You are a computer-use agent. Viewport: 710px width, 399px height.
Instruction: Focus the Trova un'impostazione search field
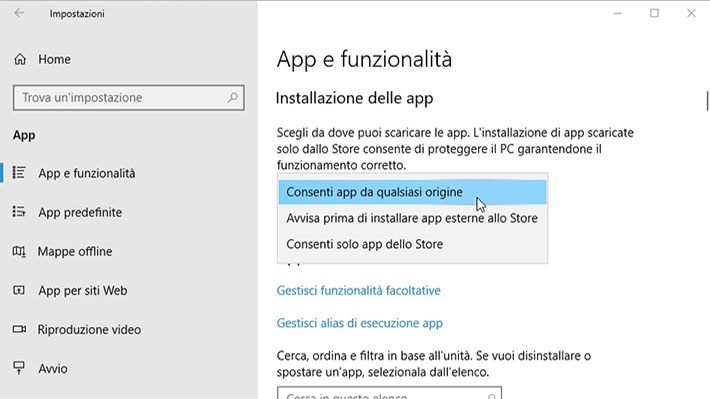129,97
